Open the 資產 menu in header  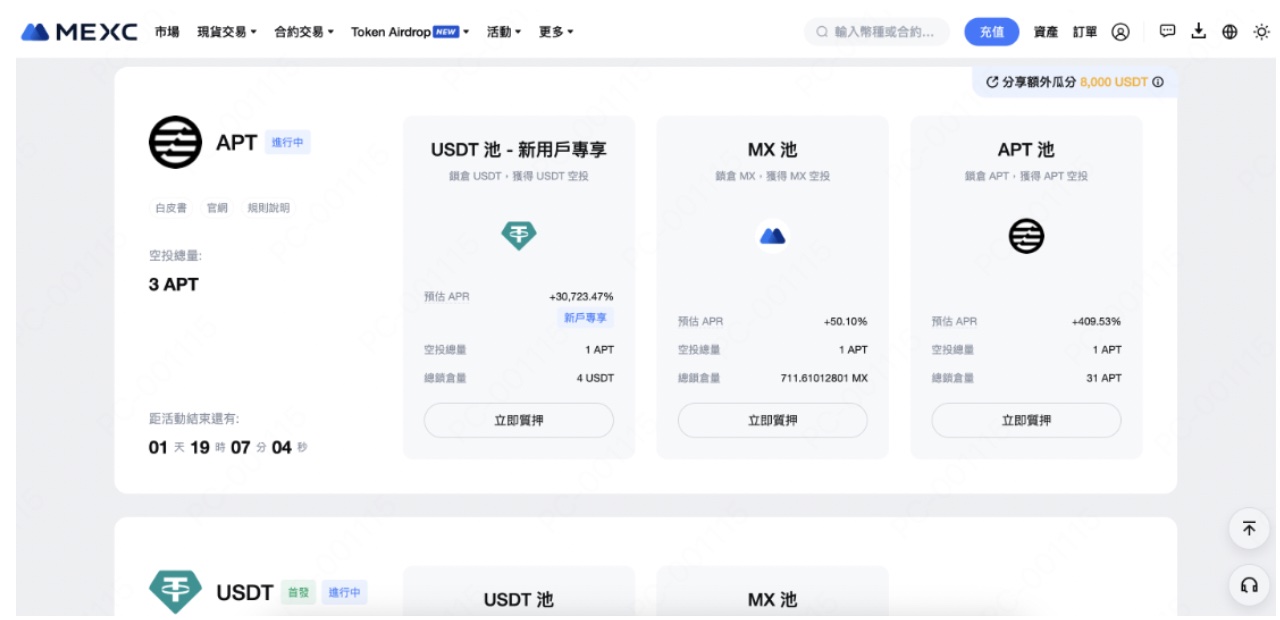click(x=1046, y=32)
